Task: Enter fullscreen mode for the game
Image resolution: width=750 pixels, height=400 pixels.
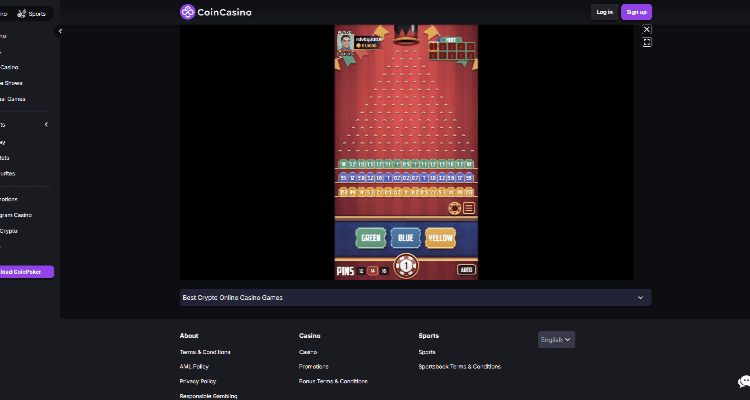Action: 647,42
